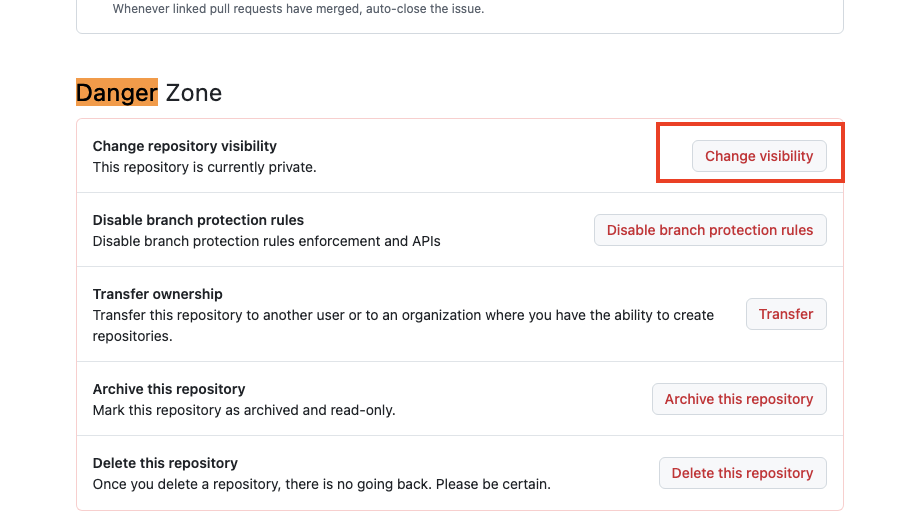909x522 pixels.
Task: Click the highlighted word Danger in heading
Action: (117, 93)
